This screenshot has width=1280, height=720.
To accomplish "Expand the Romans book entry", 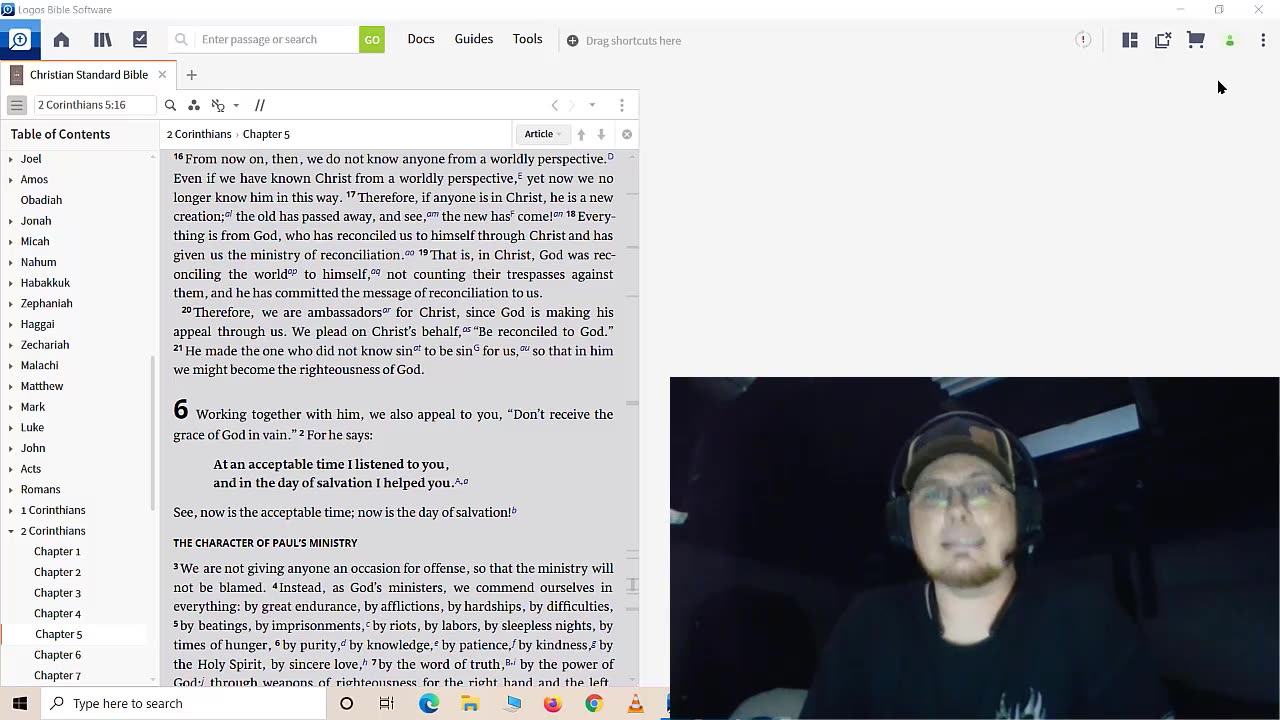I will tap(11, 490).
